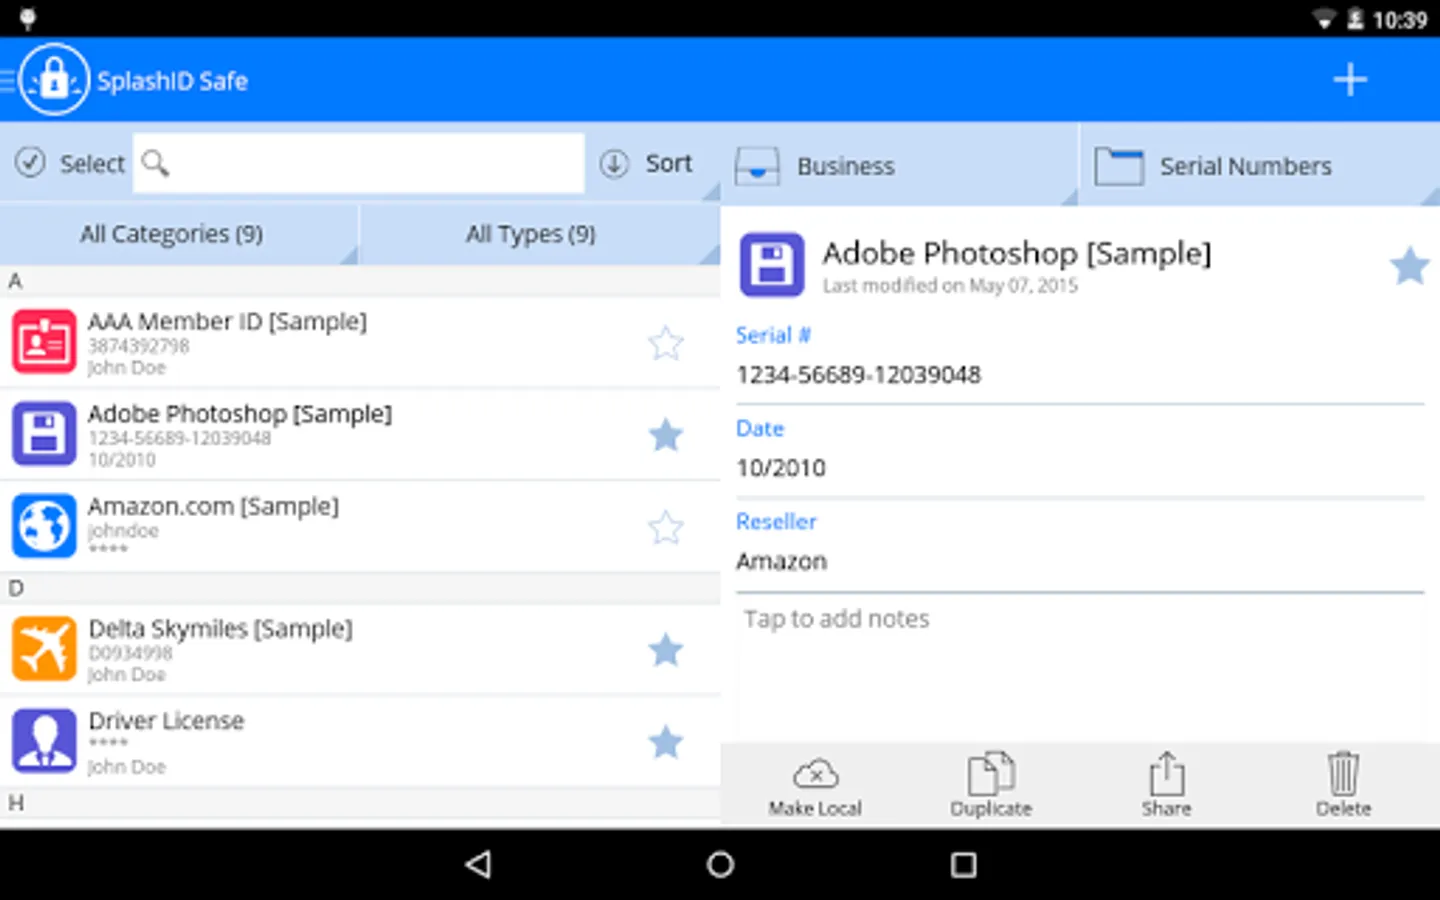Viewport: 1440px width, 900px height.
Task: Click the Amazon.com globe icon
Action: [44, 526]
